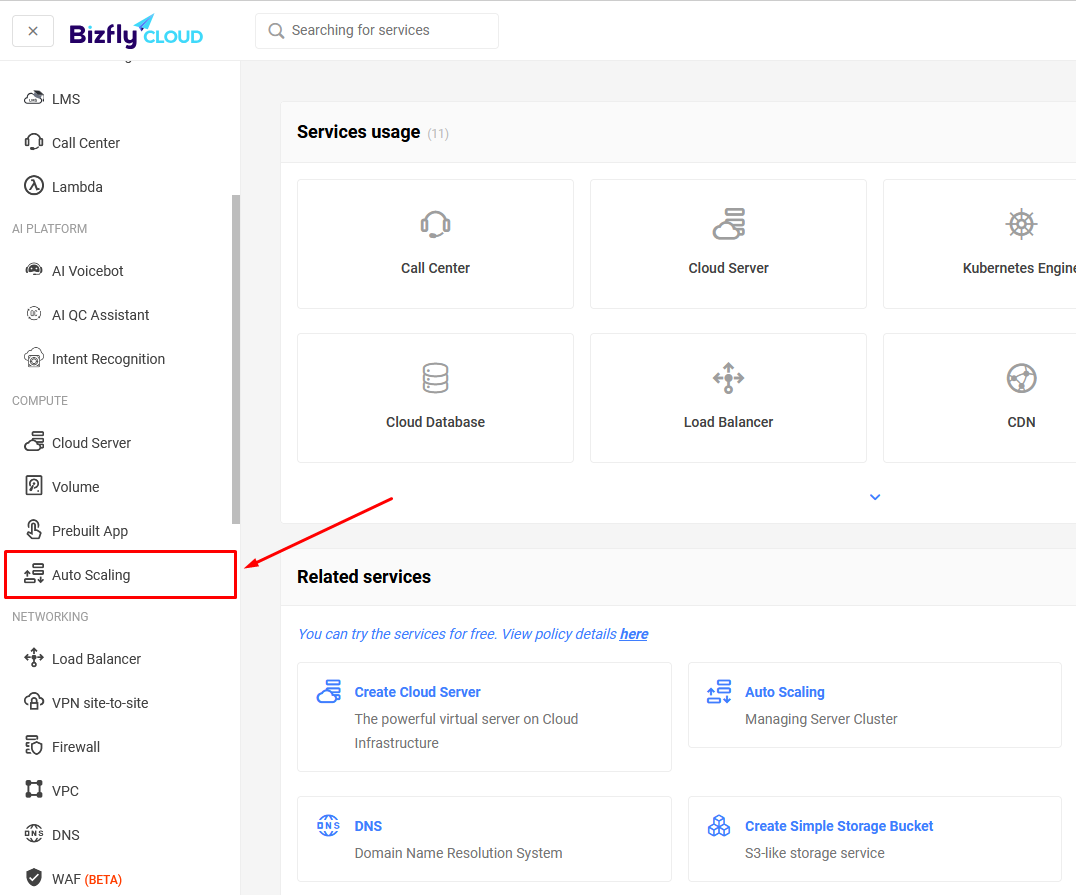Go to VPN site-to-site menu item
Screen dimensions: 1076x895
pyautogui.click(x=100, y=703)
